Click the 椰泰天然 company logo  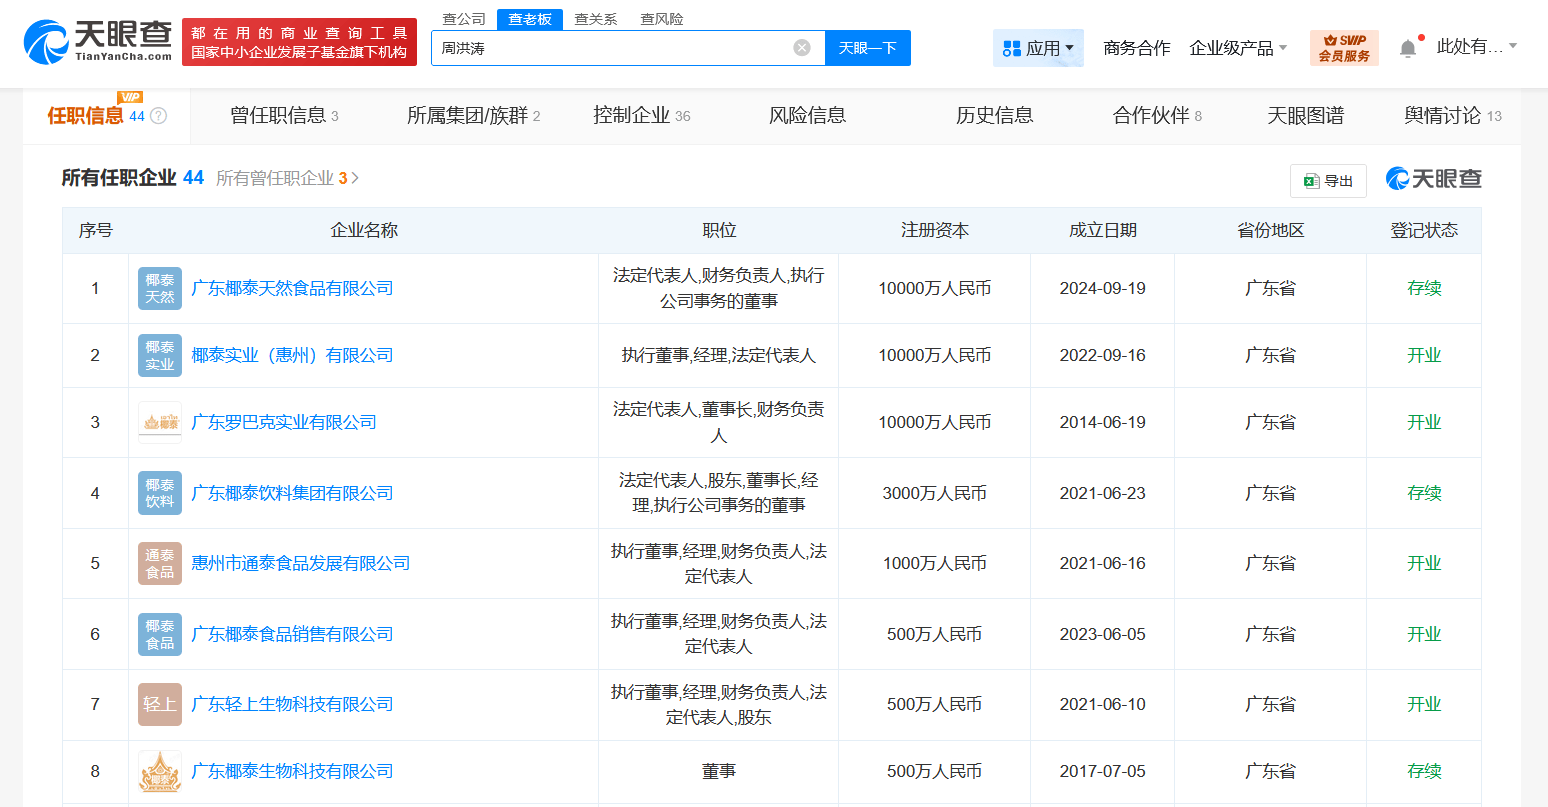click(x=159, y=288)
